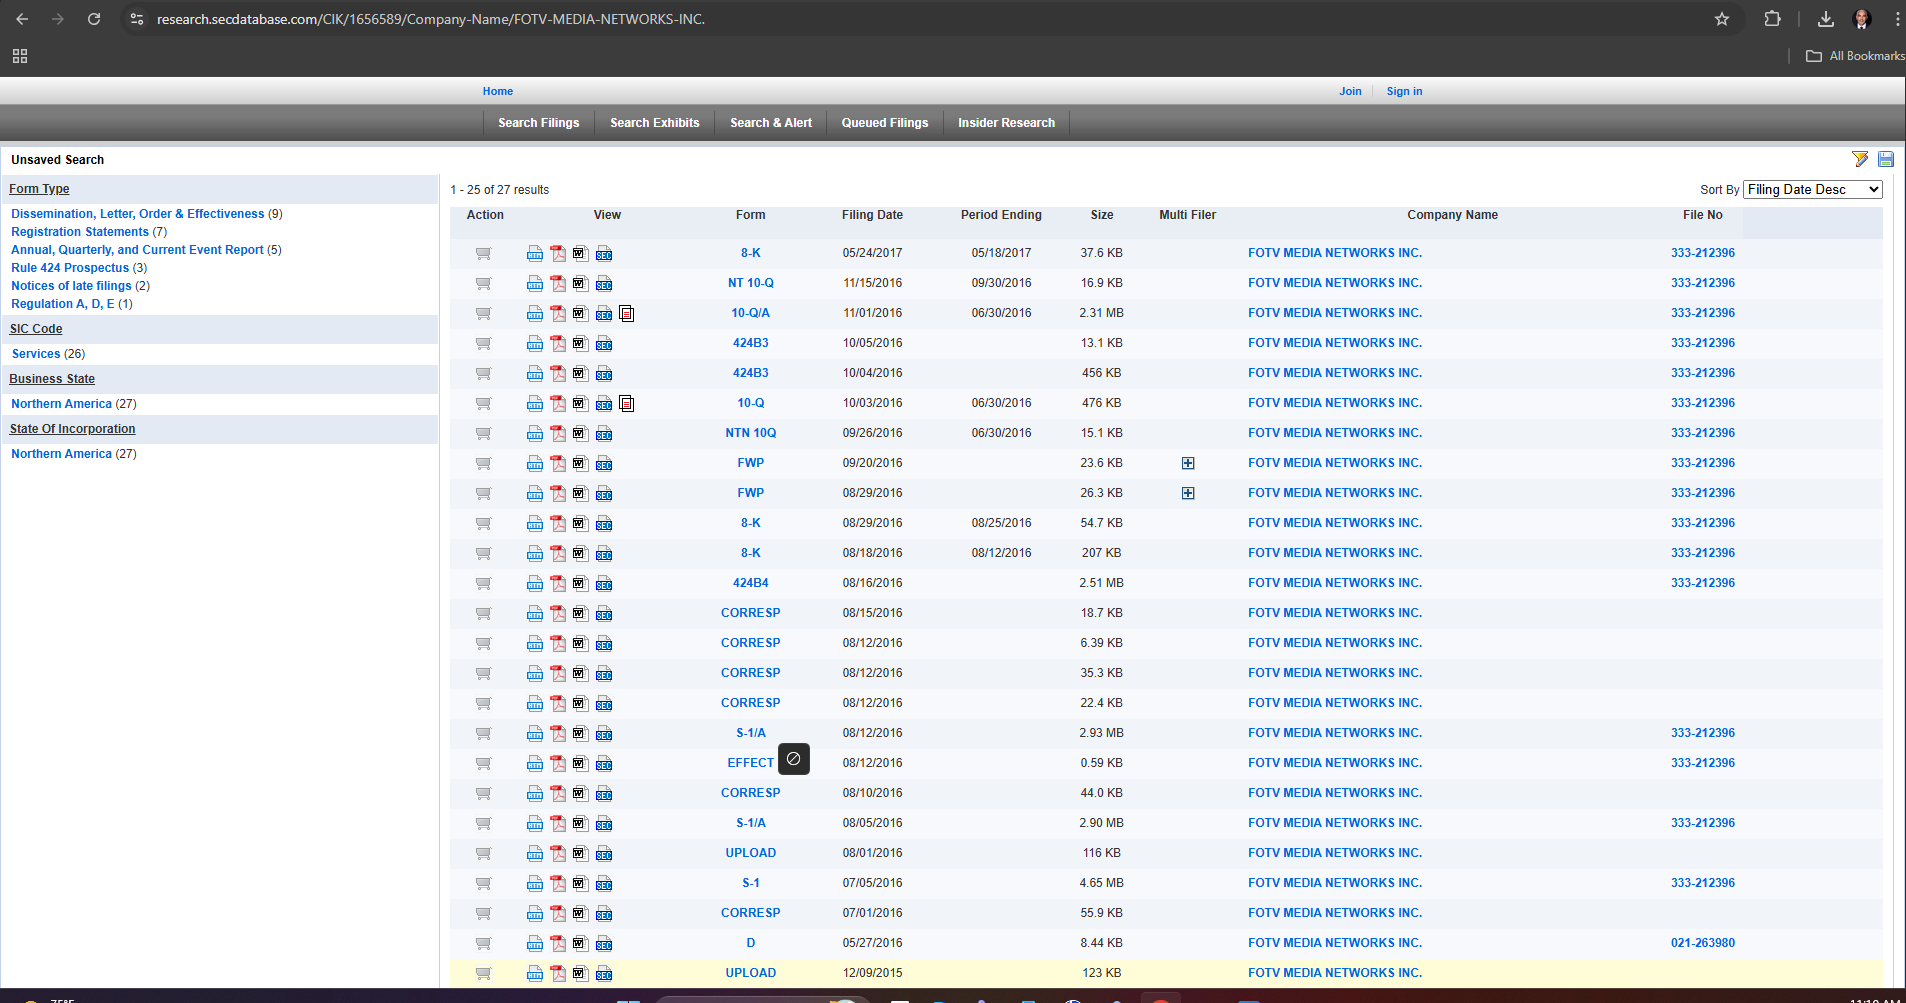This screenshot has height=1003, width=1906.
Task: Open PDF version of the NT 10-Q filing
Action: 558,284
